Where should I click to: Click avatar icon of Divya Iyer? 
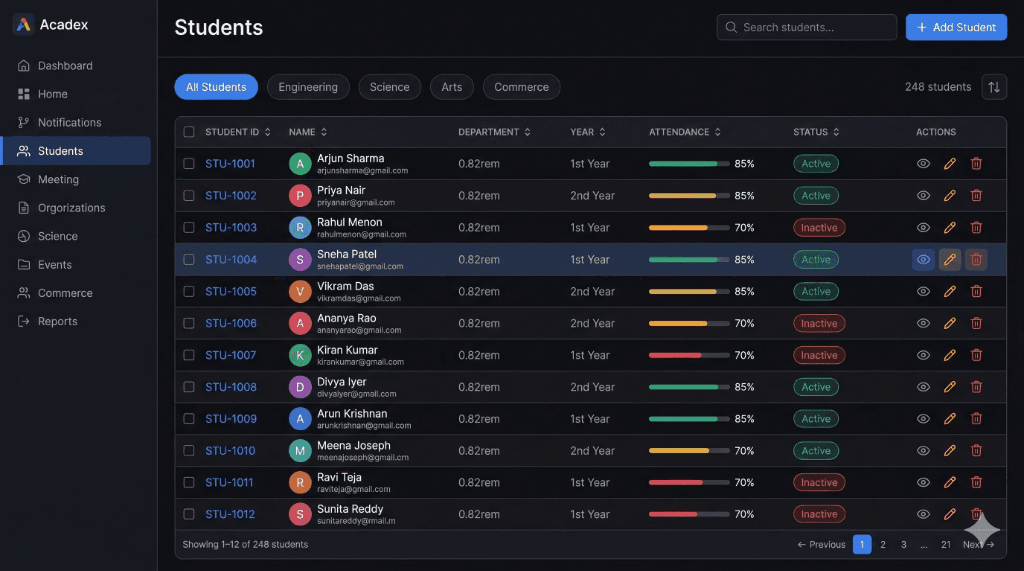pos(300,387)
